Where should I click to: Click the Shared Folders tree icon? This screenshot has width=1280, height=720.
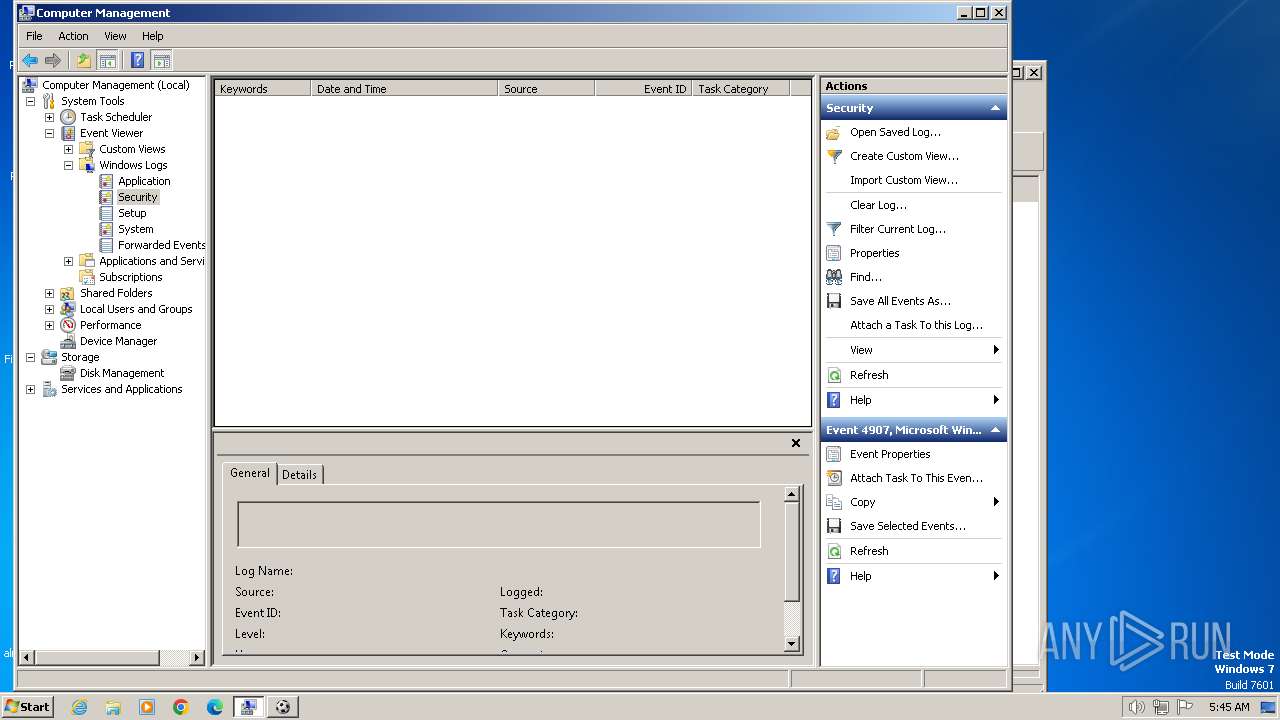(68, 293)
